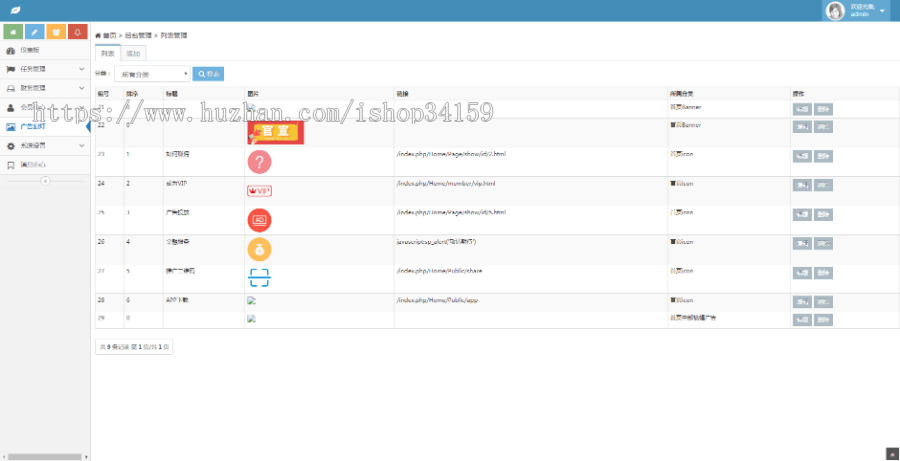This screenshot has width=900, height=461.
Task: Click the leaf logo in top bar
Action: click(x=12, y=10)
